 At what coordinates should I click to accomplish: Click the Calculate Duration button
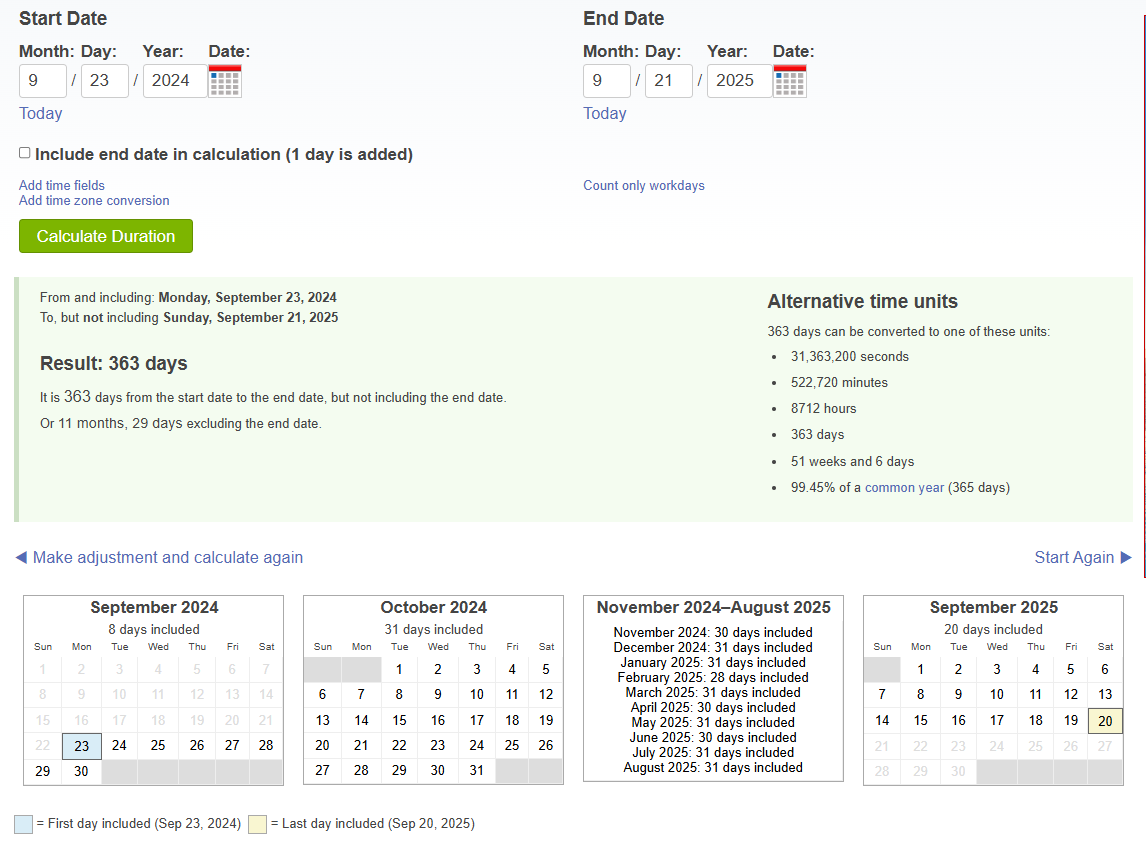(106, 236)
